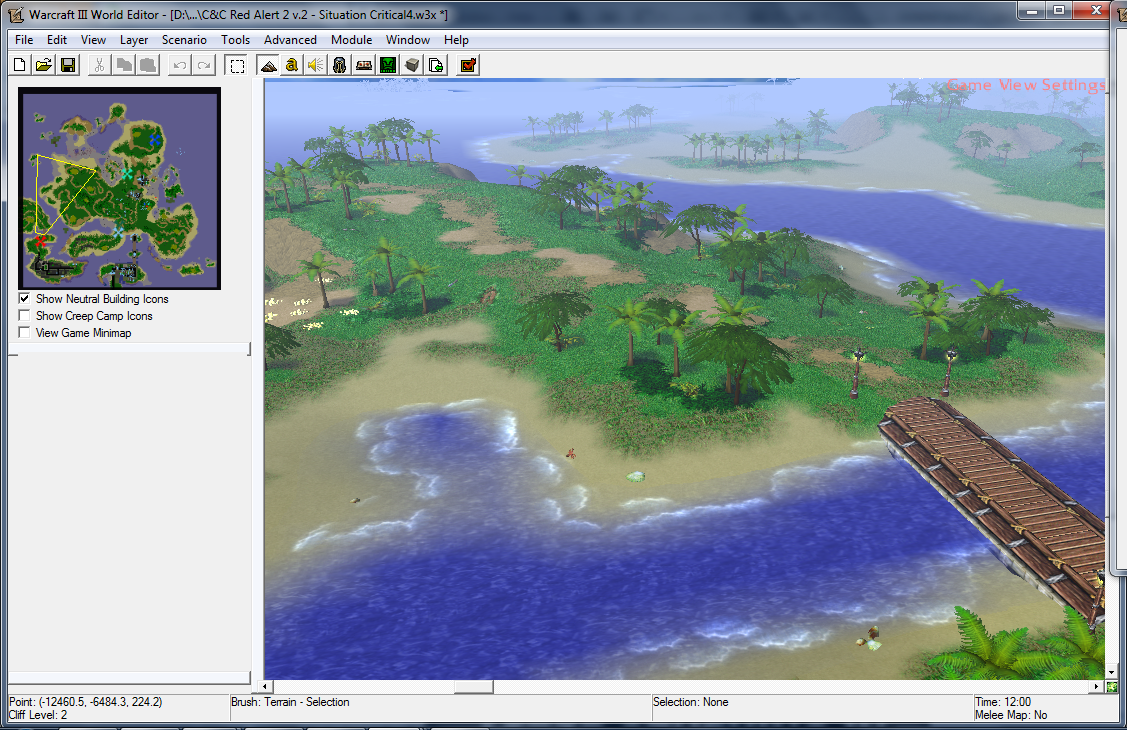Click the minimap overview thumbnail
The height and width of the screenshot is (730, 1127).
click(119, 188)
